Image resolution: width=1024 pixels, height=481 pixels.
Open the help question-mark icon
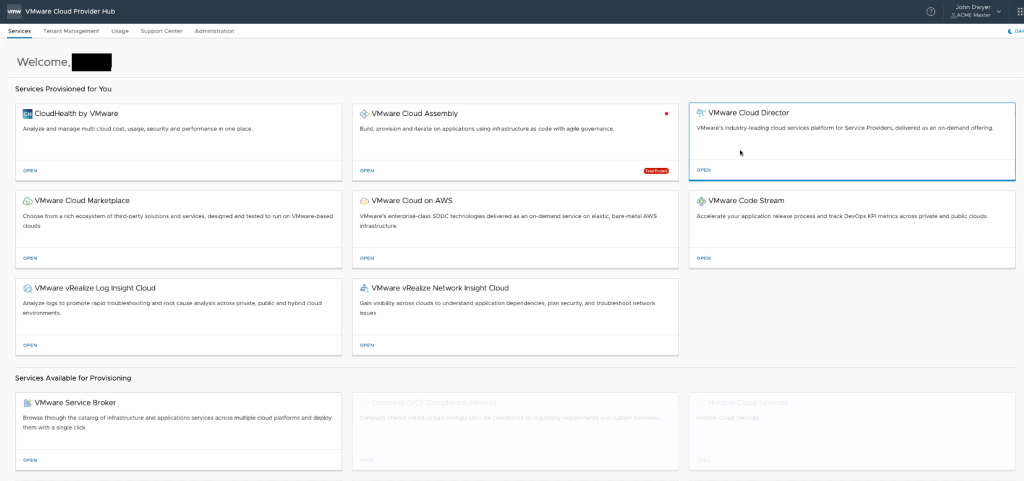point(931,11)
